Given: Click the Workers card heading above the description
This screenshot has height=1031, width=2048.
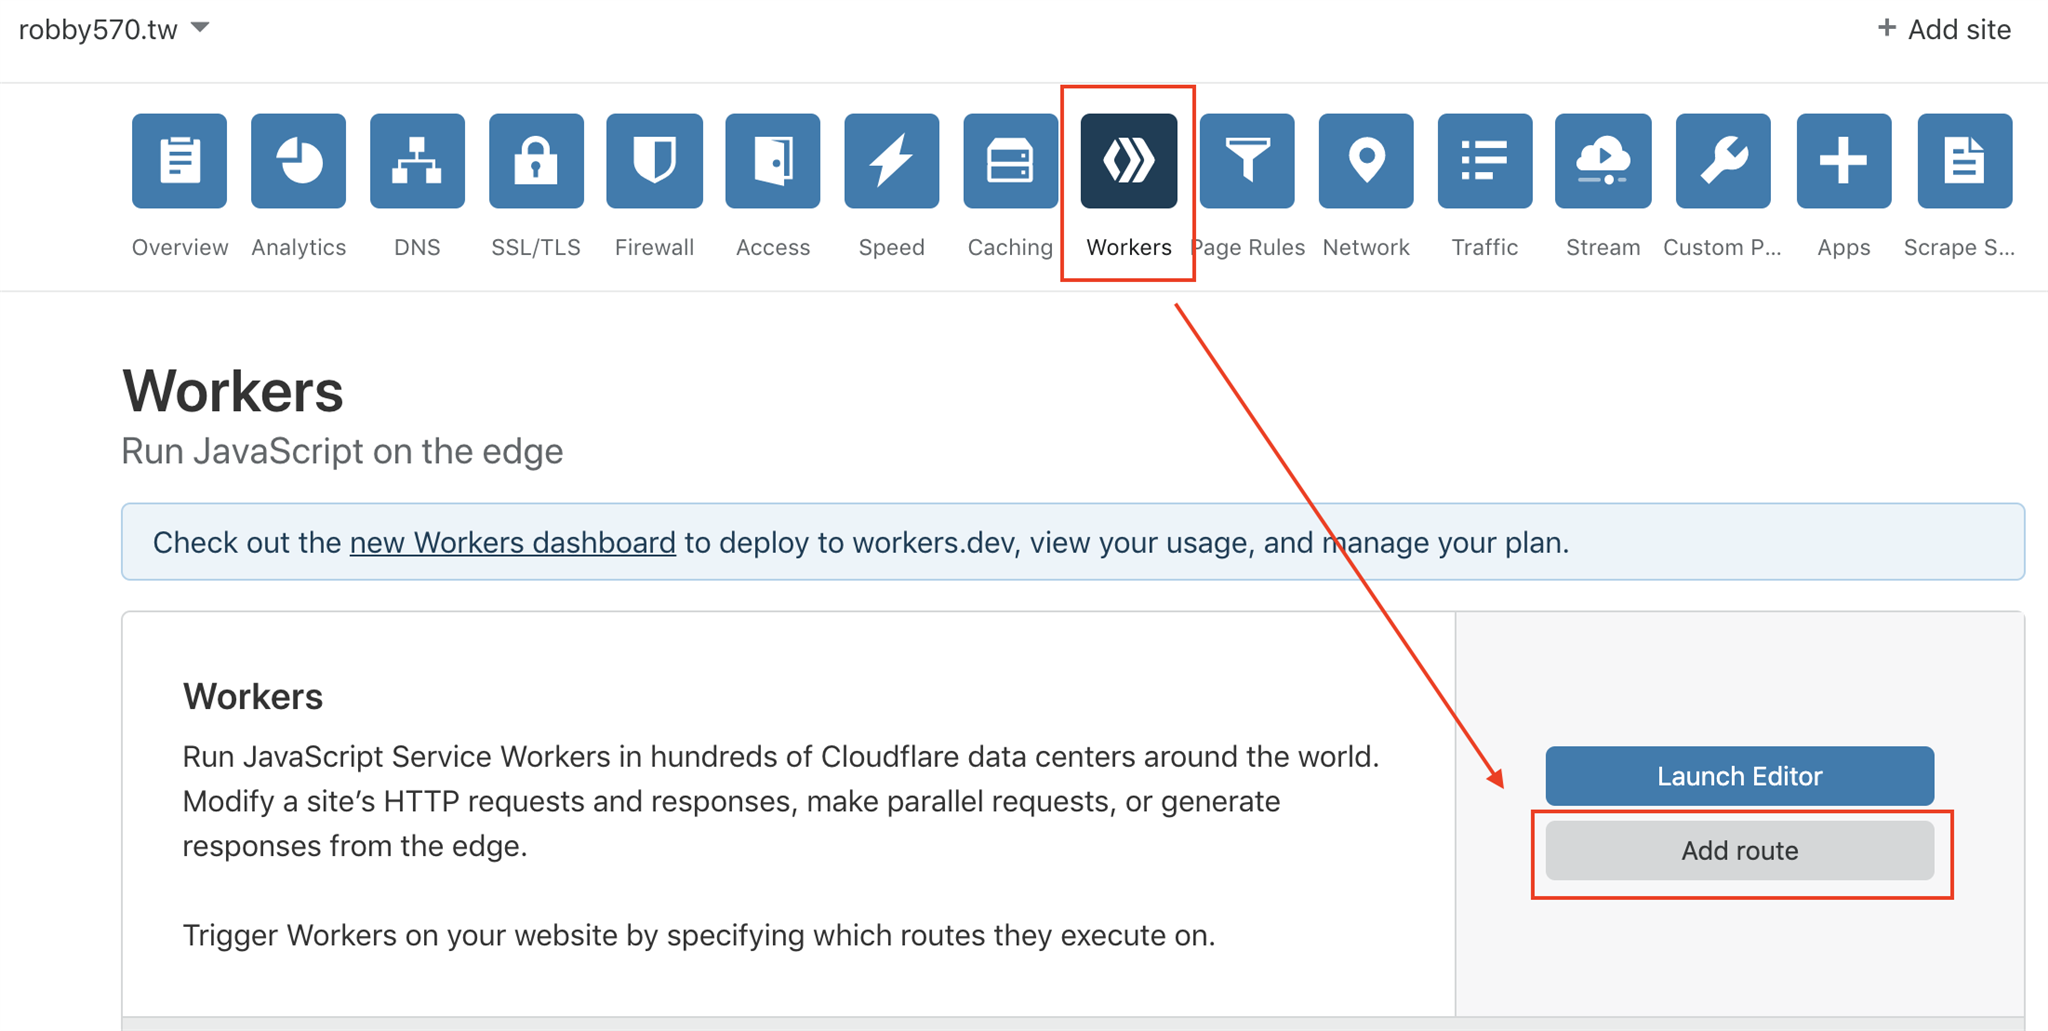Looking at the screenshot, I should (253, 696).
